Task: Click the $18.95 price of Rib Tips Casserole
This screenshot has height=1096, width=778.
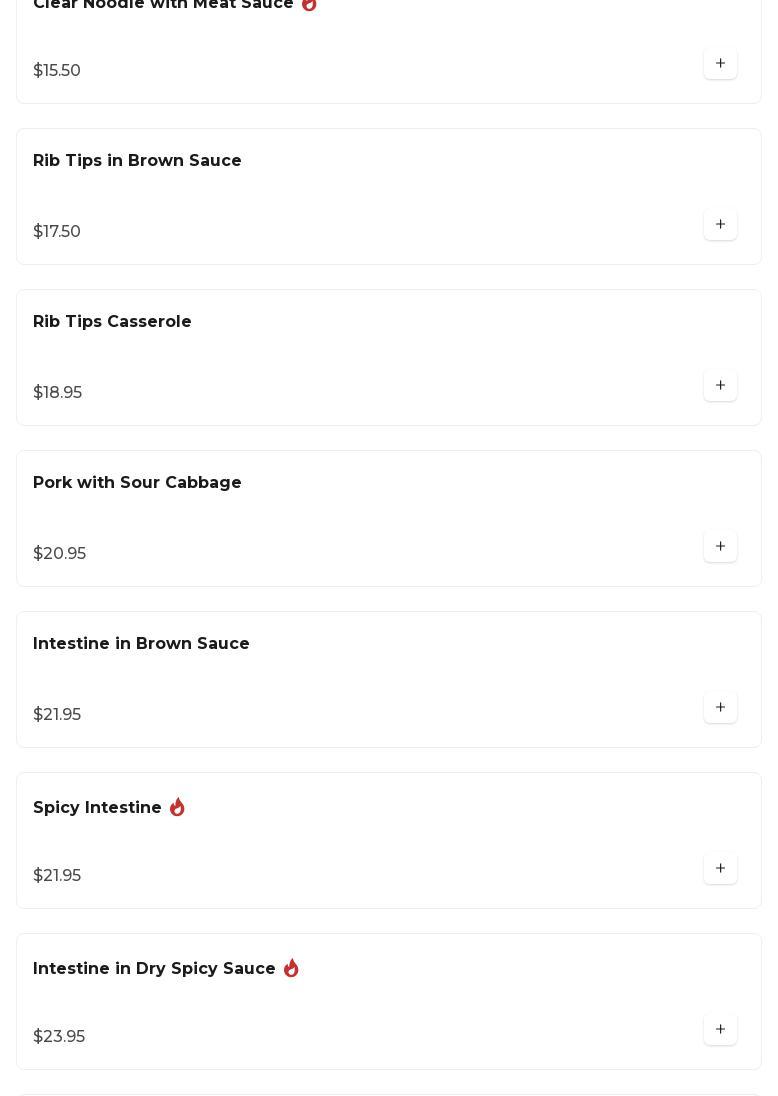Action: click(x=58, y=393)
